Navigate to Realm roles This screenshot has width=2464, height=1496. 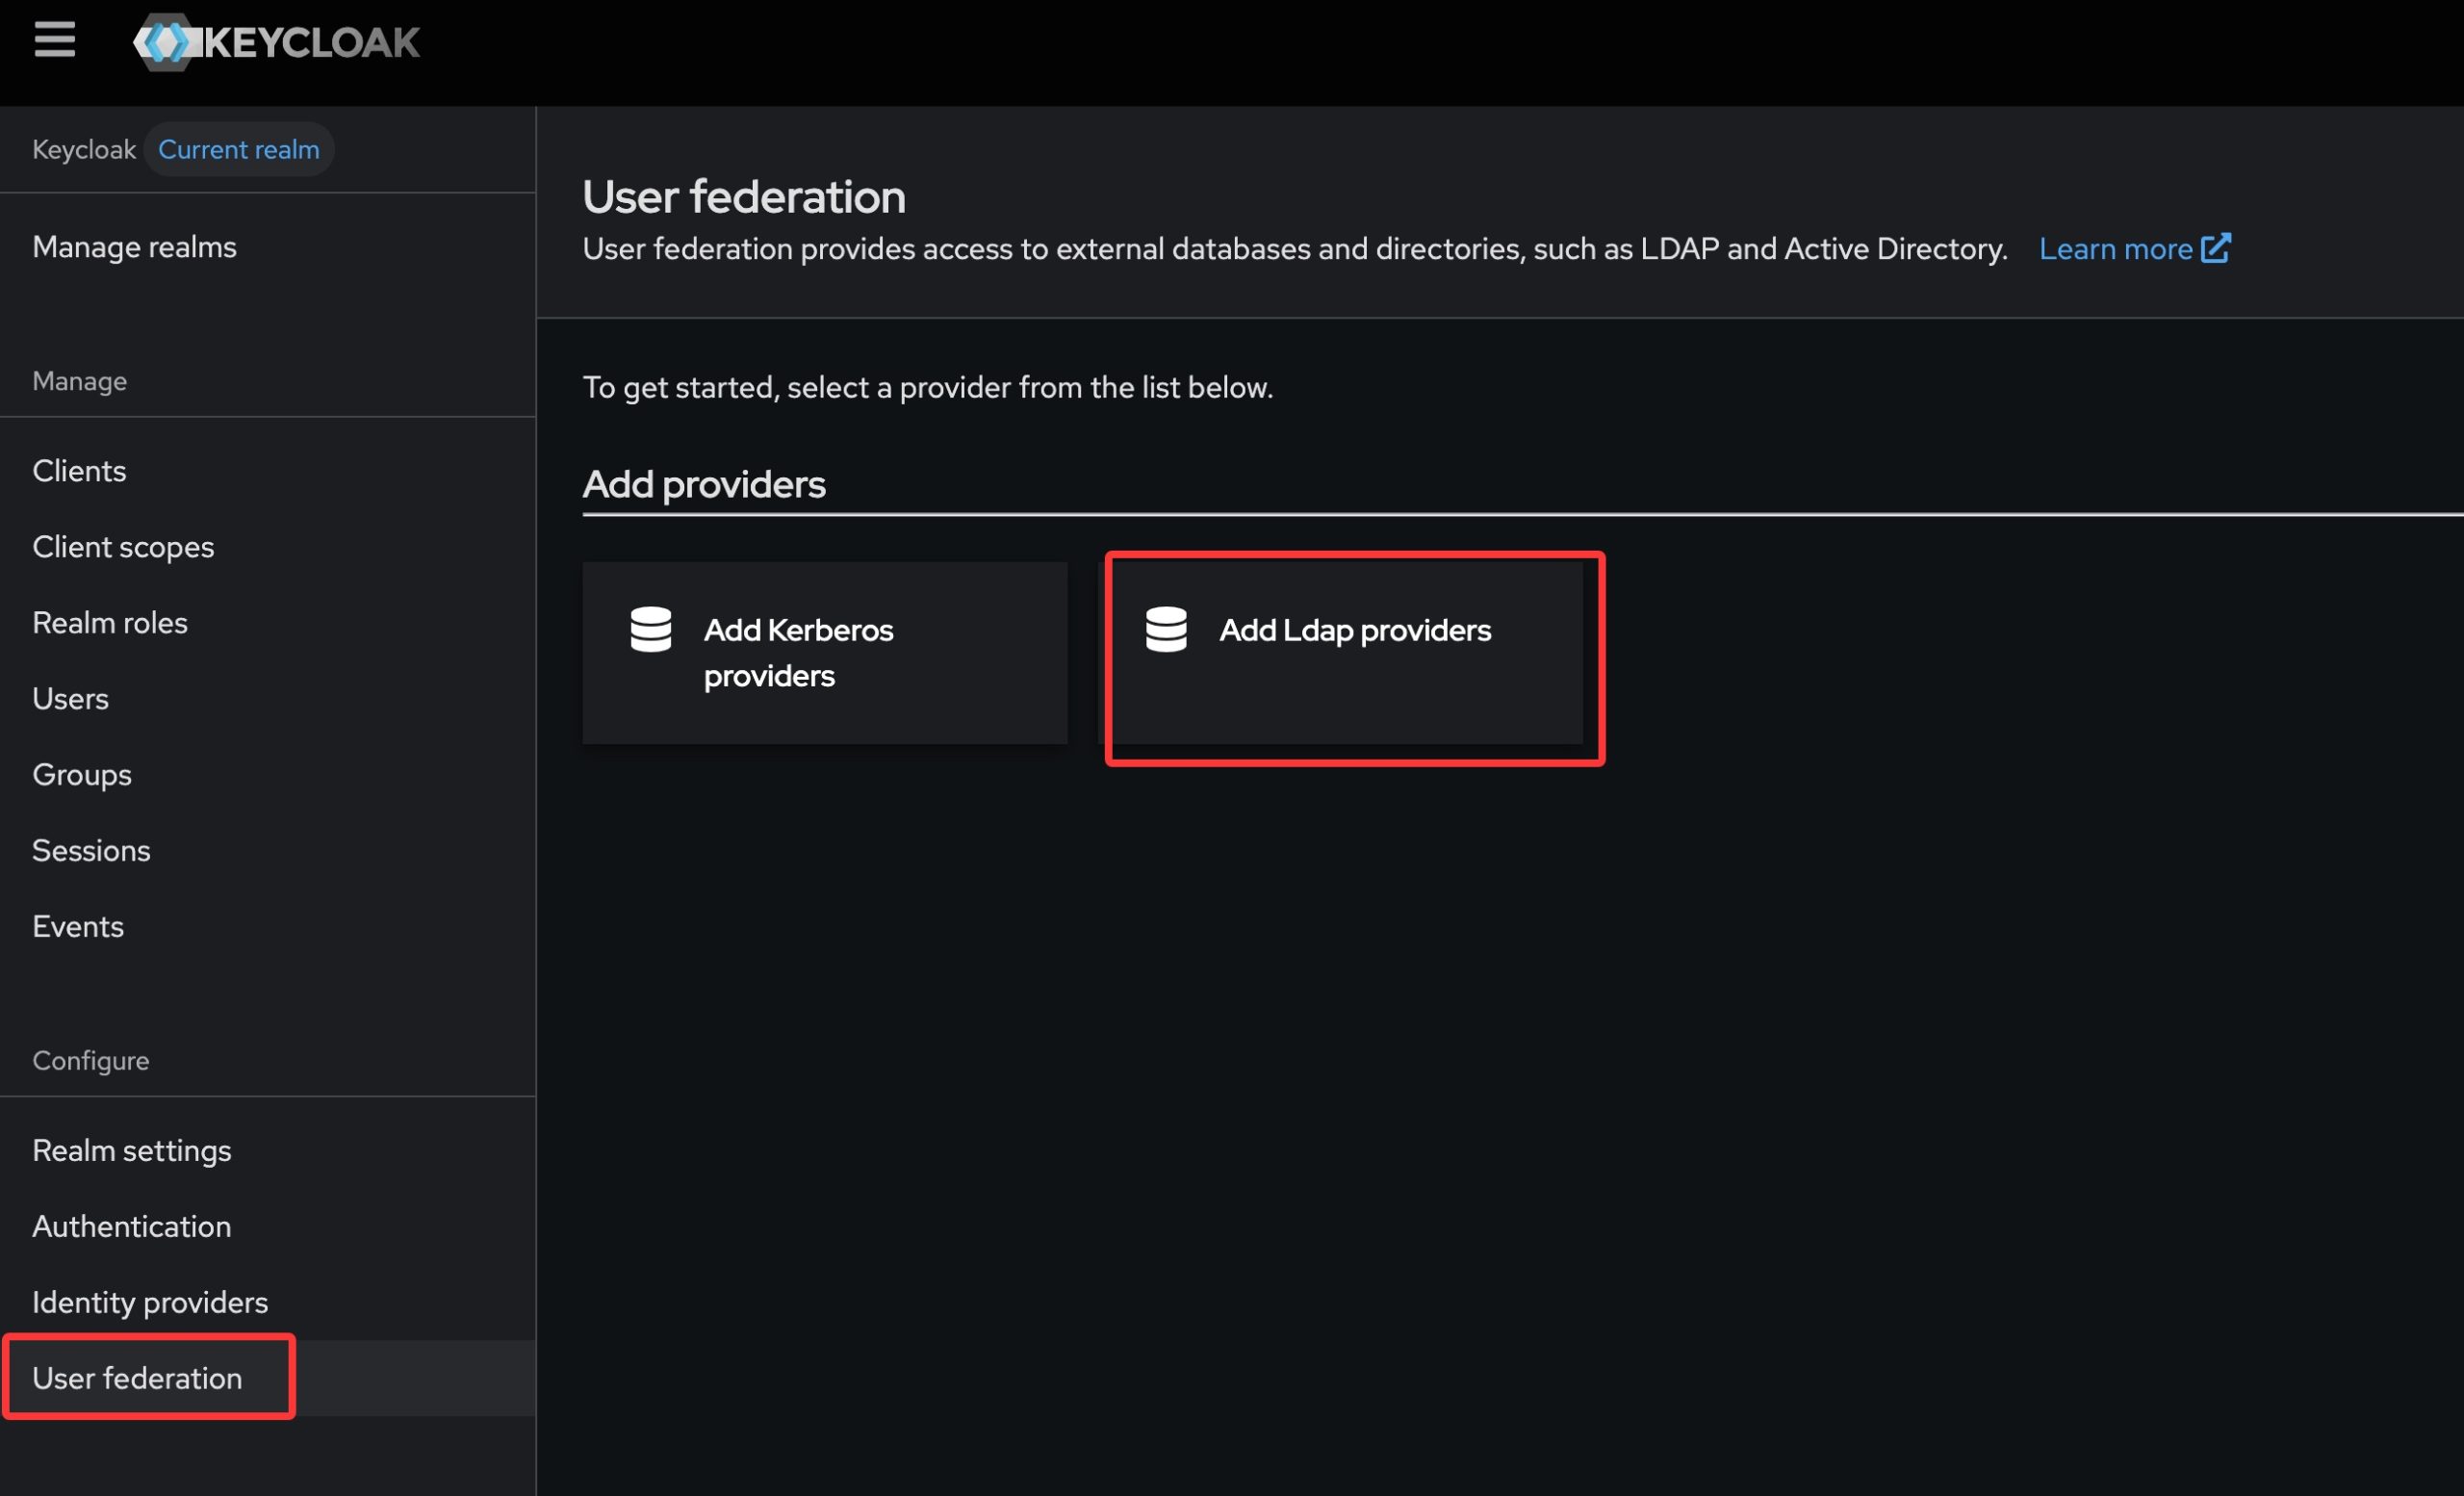pos(268,623)
